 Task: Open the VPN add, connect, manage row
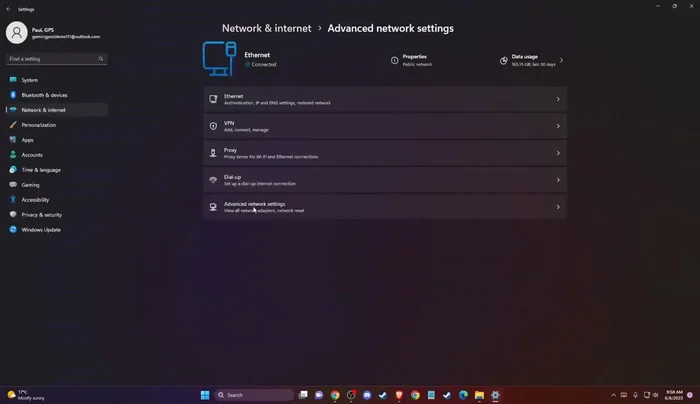[x=385, y=126]
